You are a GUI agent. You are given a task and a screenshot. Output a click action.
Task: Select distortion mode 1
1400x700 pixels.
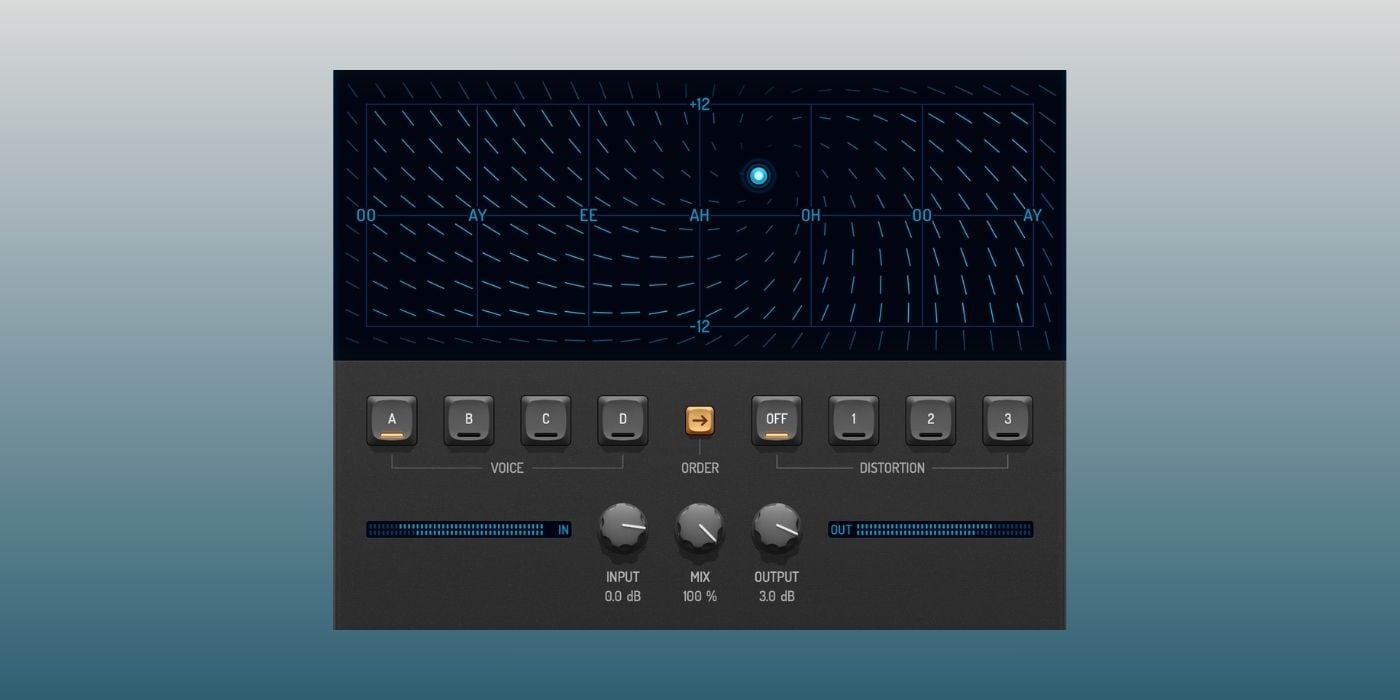(x=854, y=421)
